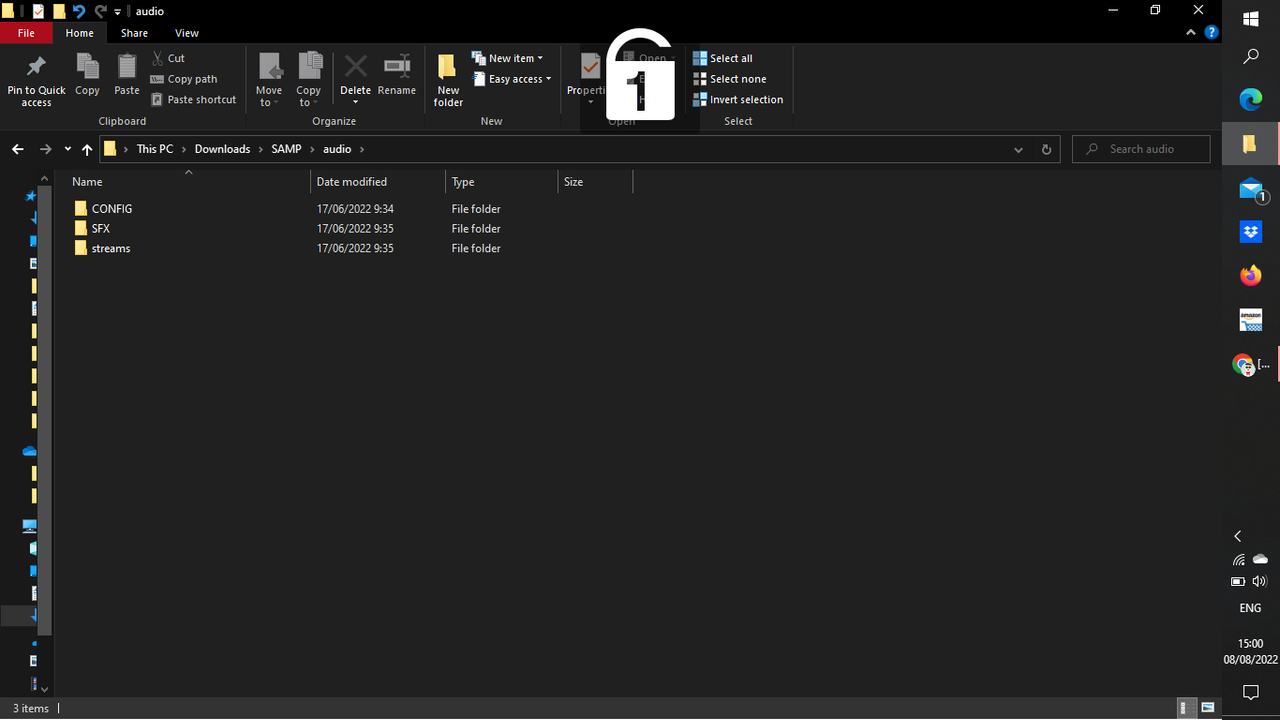Click the Delete X icon
This screenshot has height=720, width=1280.
pyautogui.click(x=355, y=67)
